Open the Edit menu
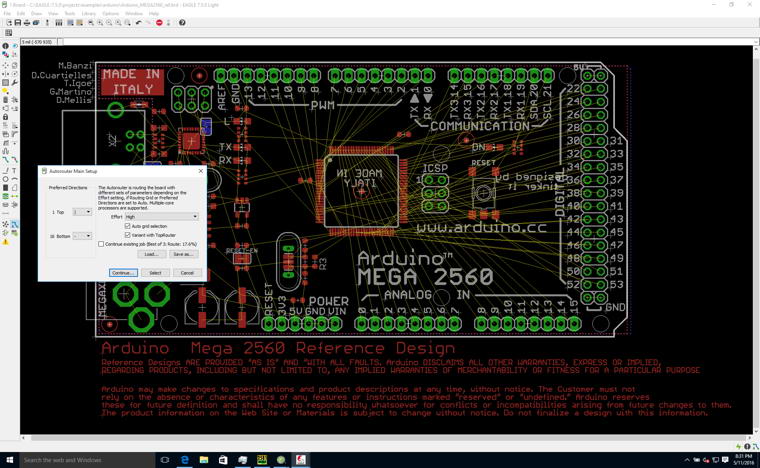 21,14
